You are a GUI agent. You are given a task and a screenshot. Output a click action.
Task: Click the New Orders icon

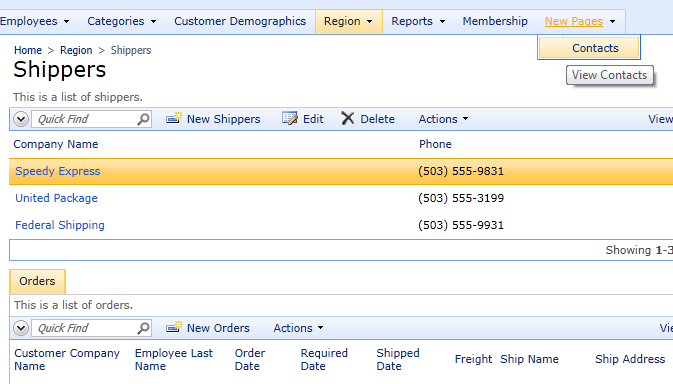(174, 327)
